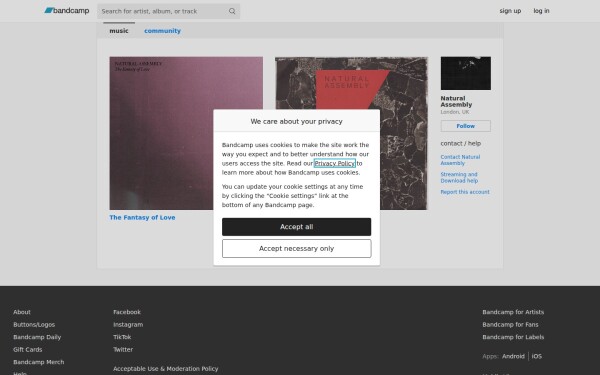Open the iOS app link
The image size is (600, 375).
536,356
